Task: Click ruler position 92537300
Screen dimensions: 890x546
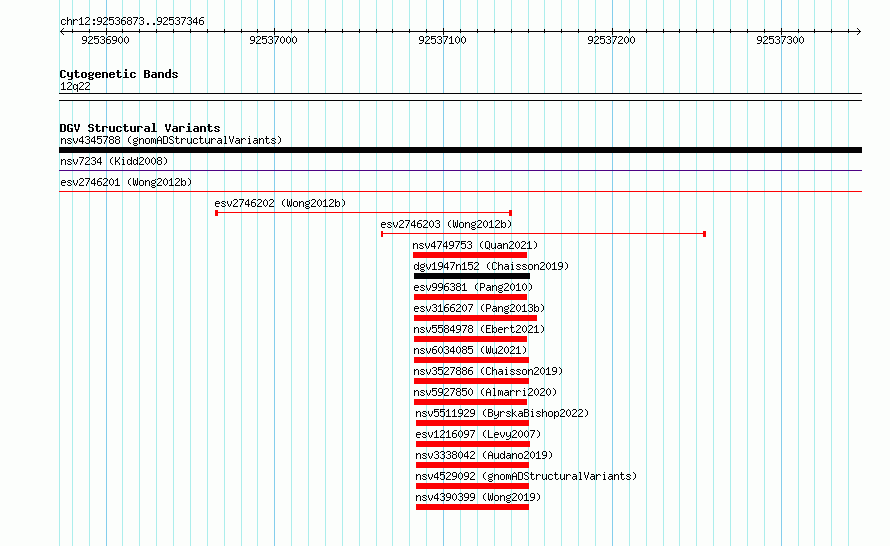Action: 780,40
